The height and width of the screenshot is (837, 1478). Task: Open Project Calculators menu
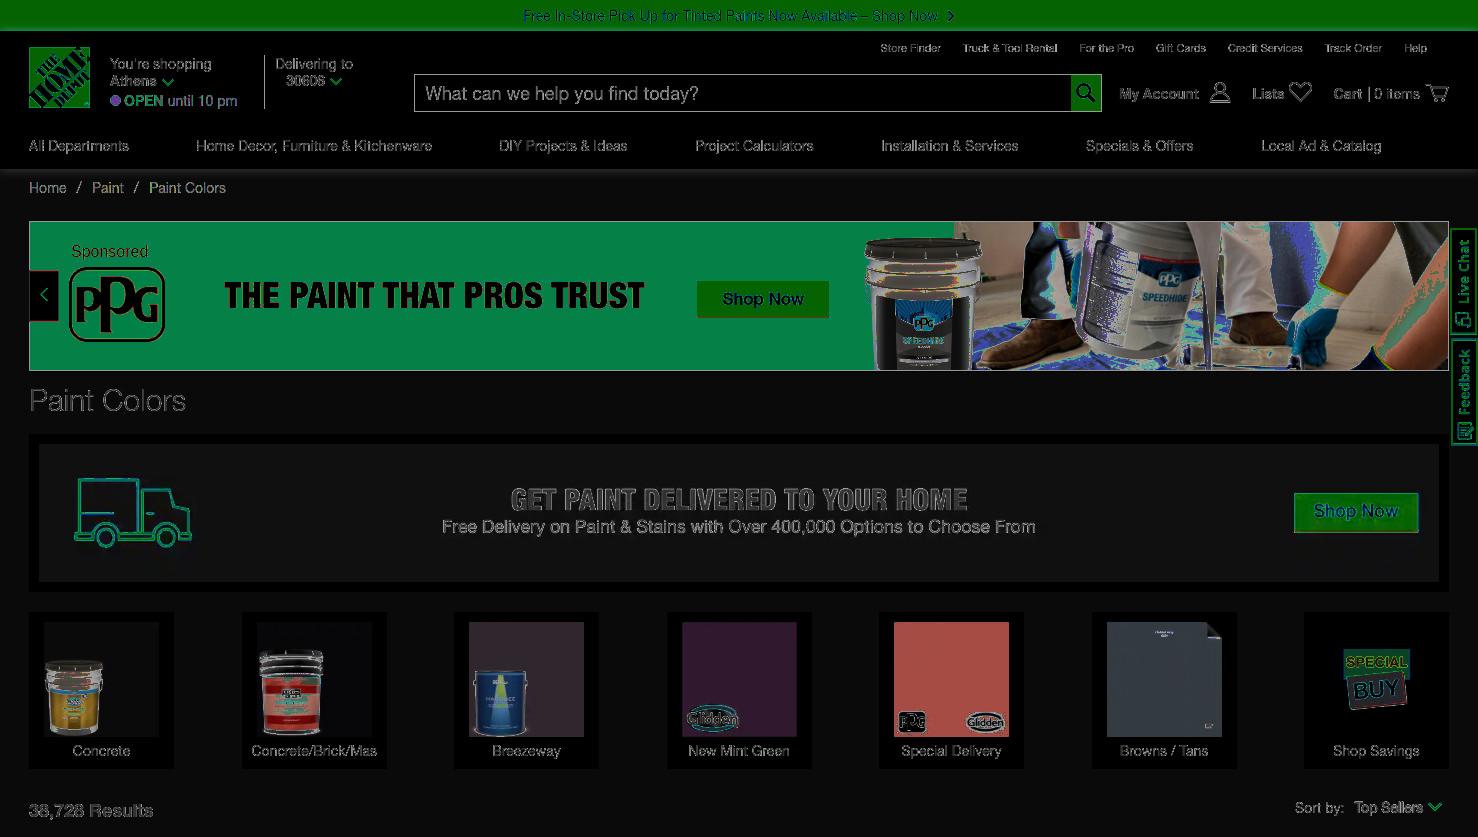tap(754, 145)
